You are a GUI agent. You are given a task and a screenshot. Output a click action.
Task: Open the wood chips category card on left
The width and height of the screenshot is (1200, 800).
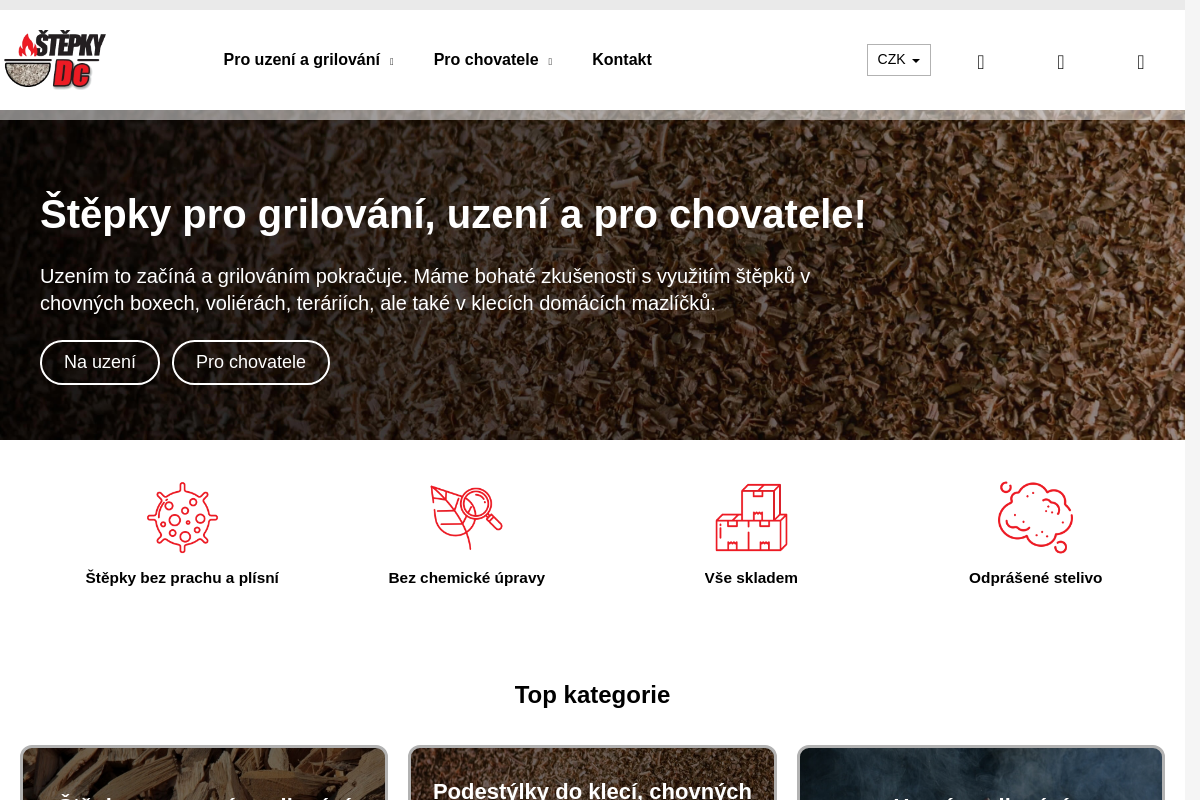coord(204,773)
